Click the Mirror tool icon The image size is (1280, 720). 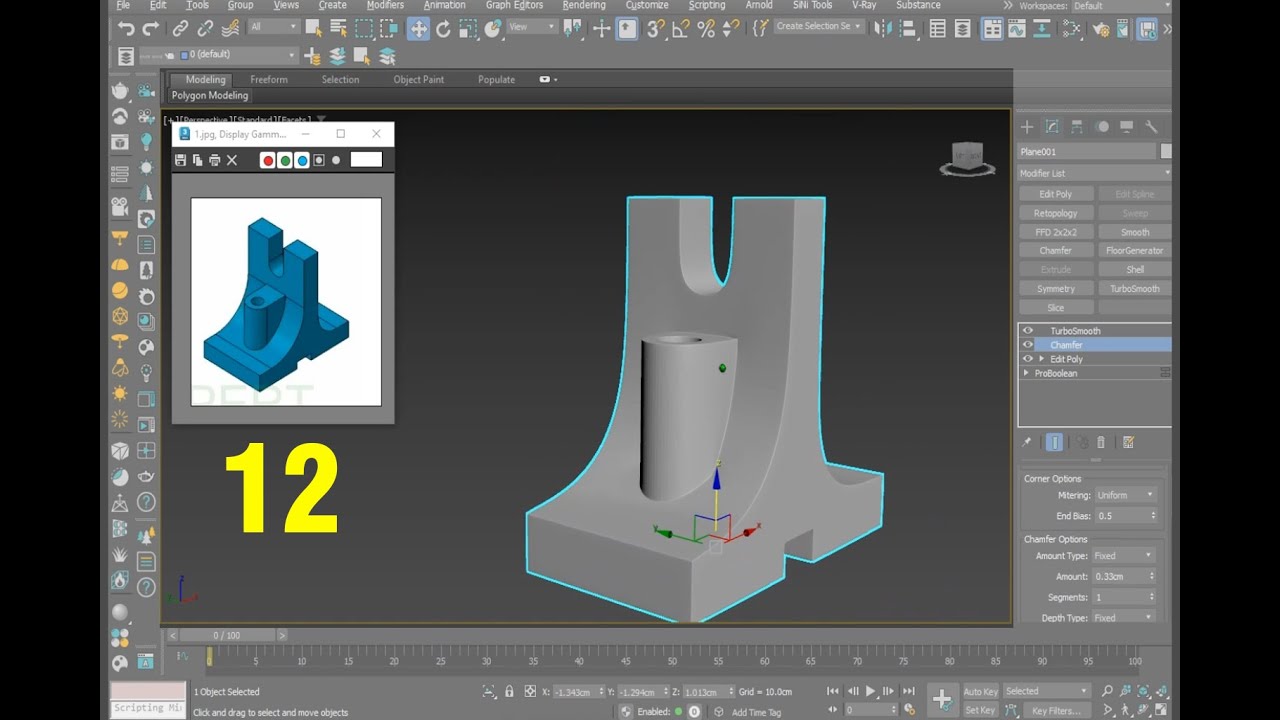[x=882, y=29]
